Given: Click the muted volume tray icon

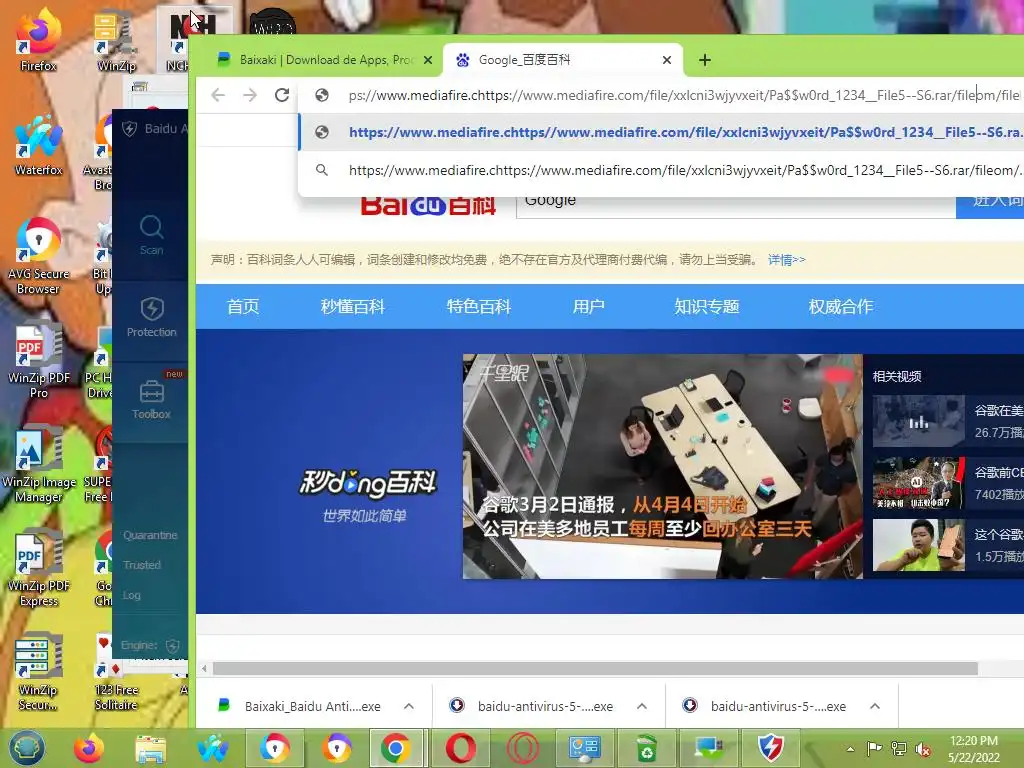Looking at the screenshot, I should pos(923,749).
